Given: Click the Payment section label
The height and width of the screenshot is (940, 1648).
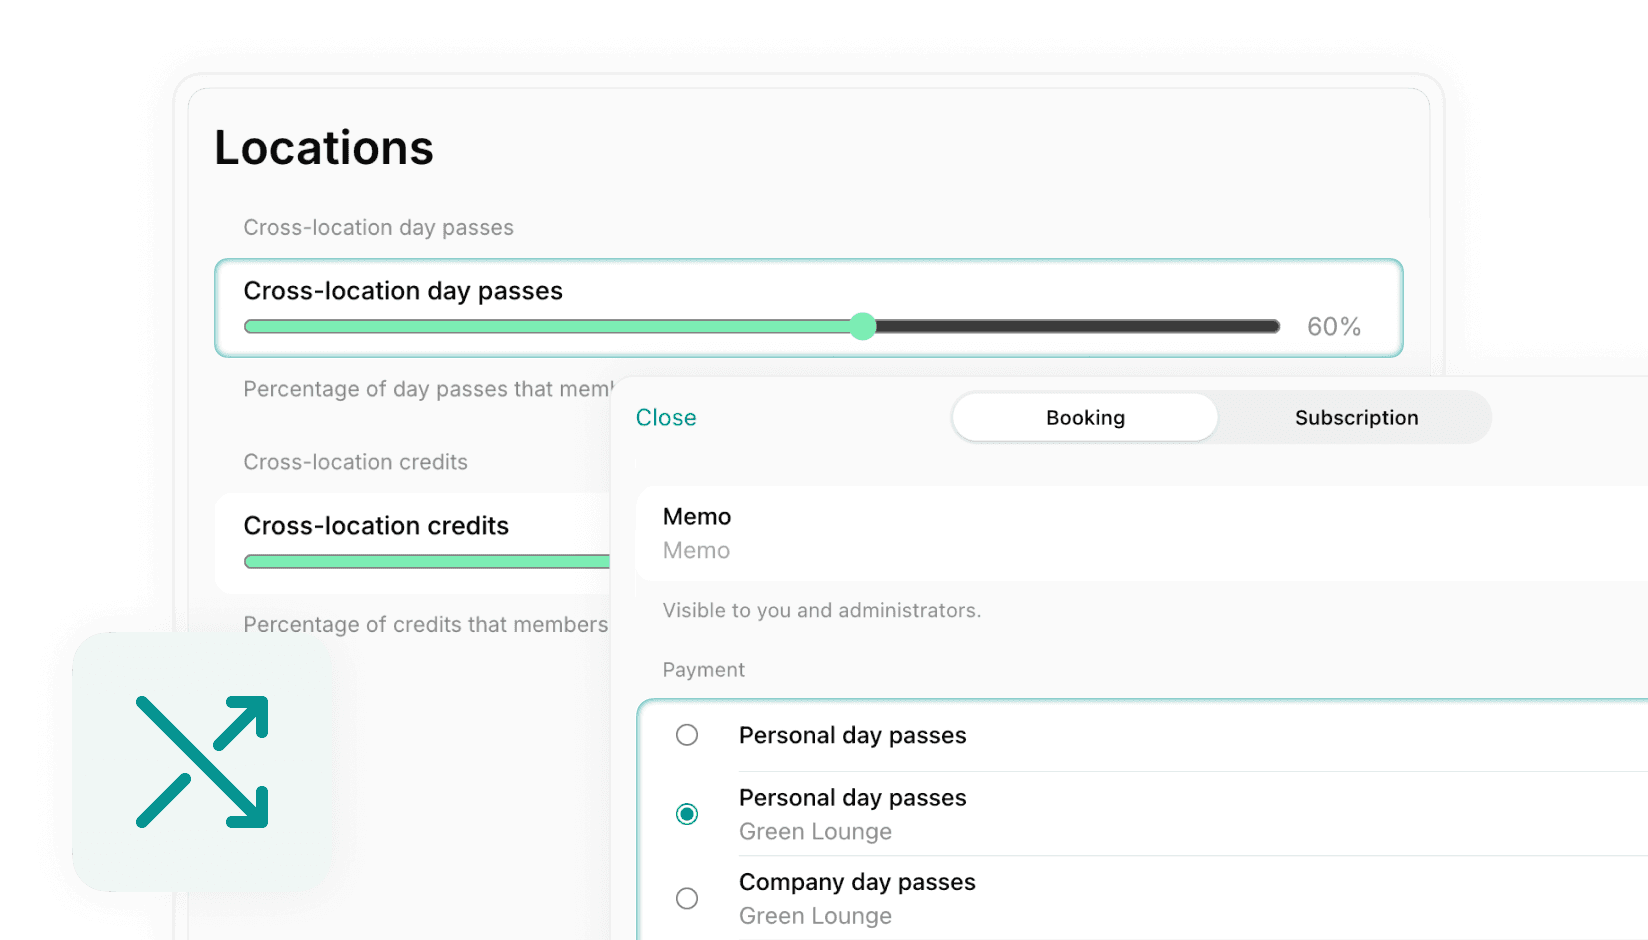Looking at the screenshot, I should [703, 669].
